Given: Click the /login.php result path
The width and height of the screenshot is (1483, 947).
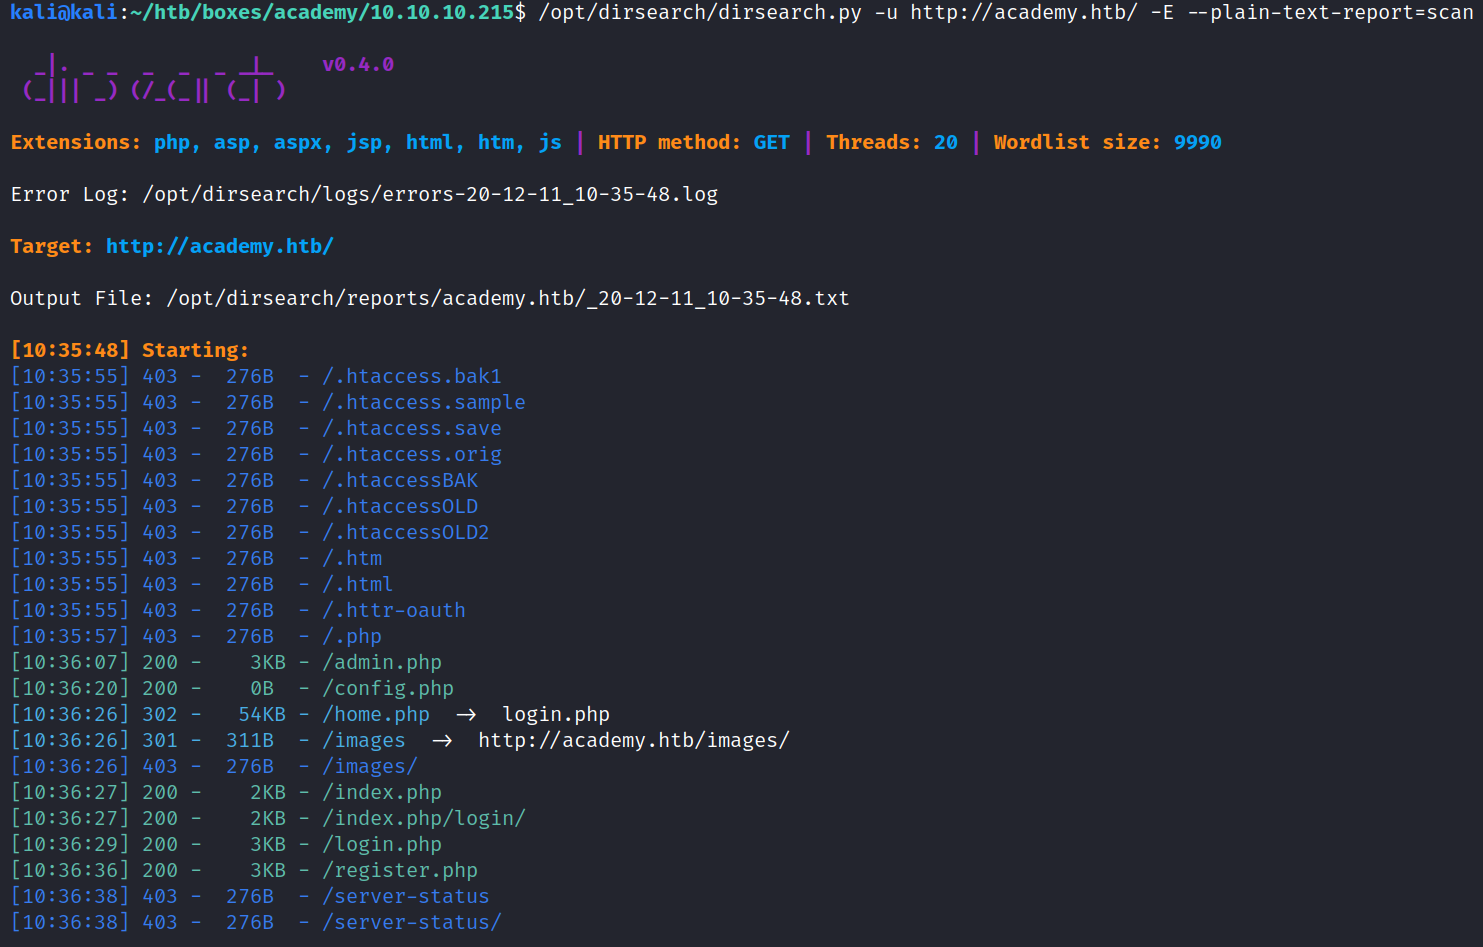Looking at the screenshot, I should coord(381,844).
